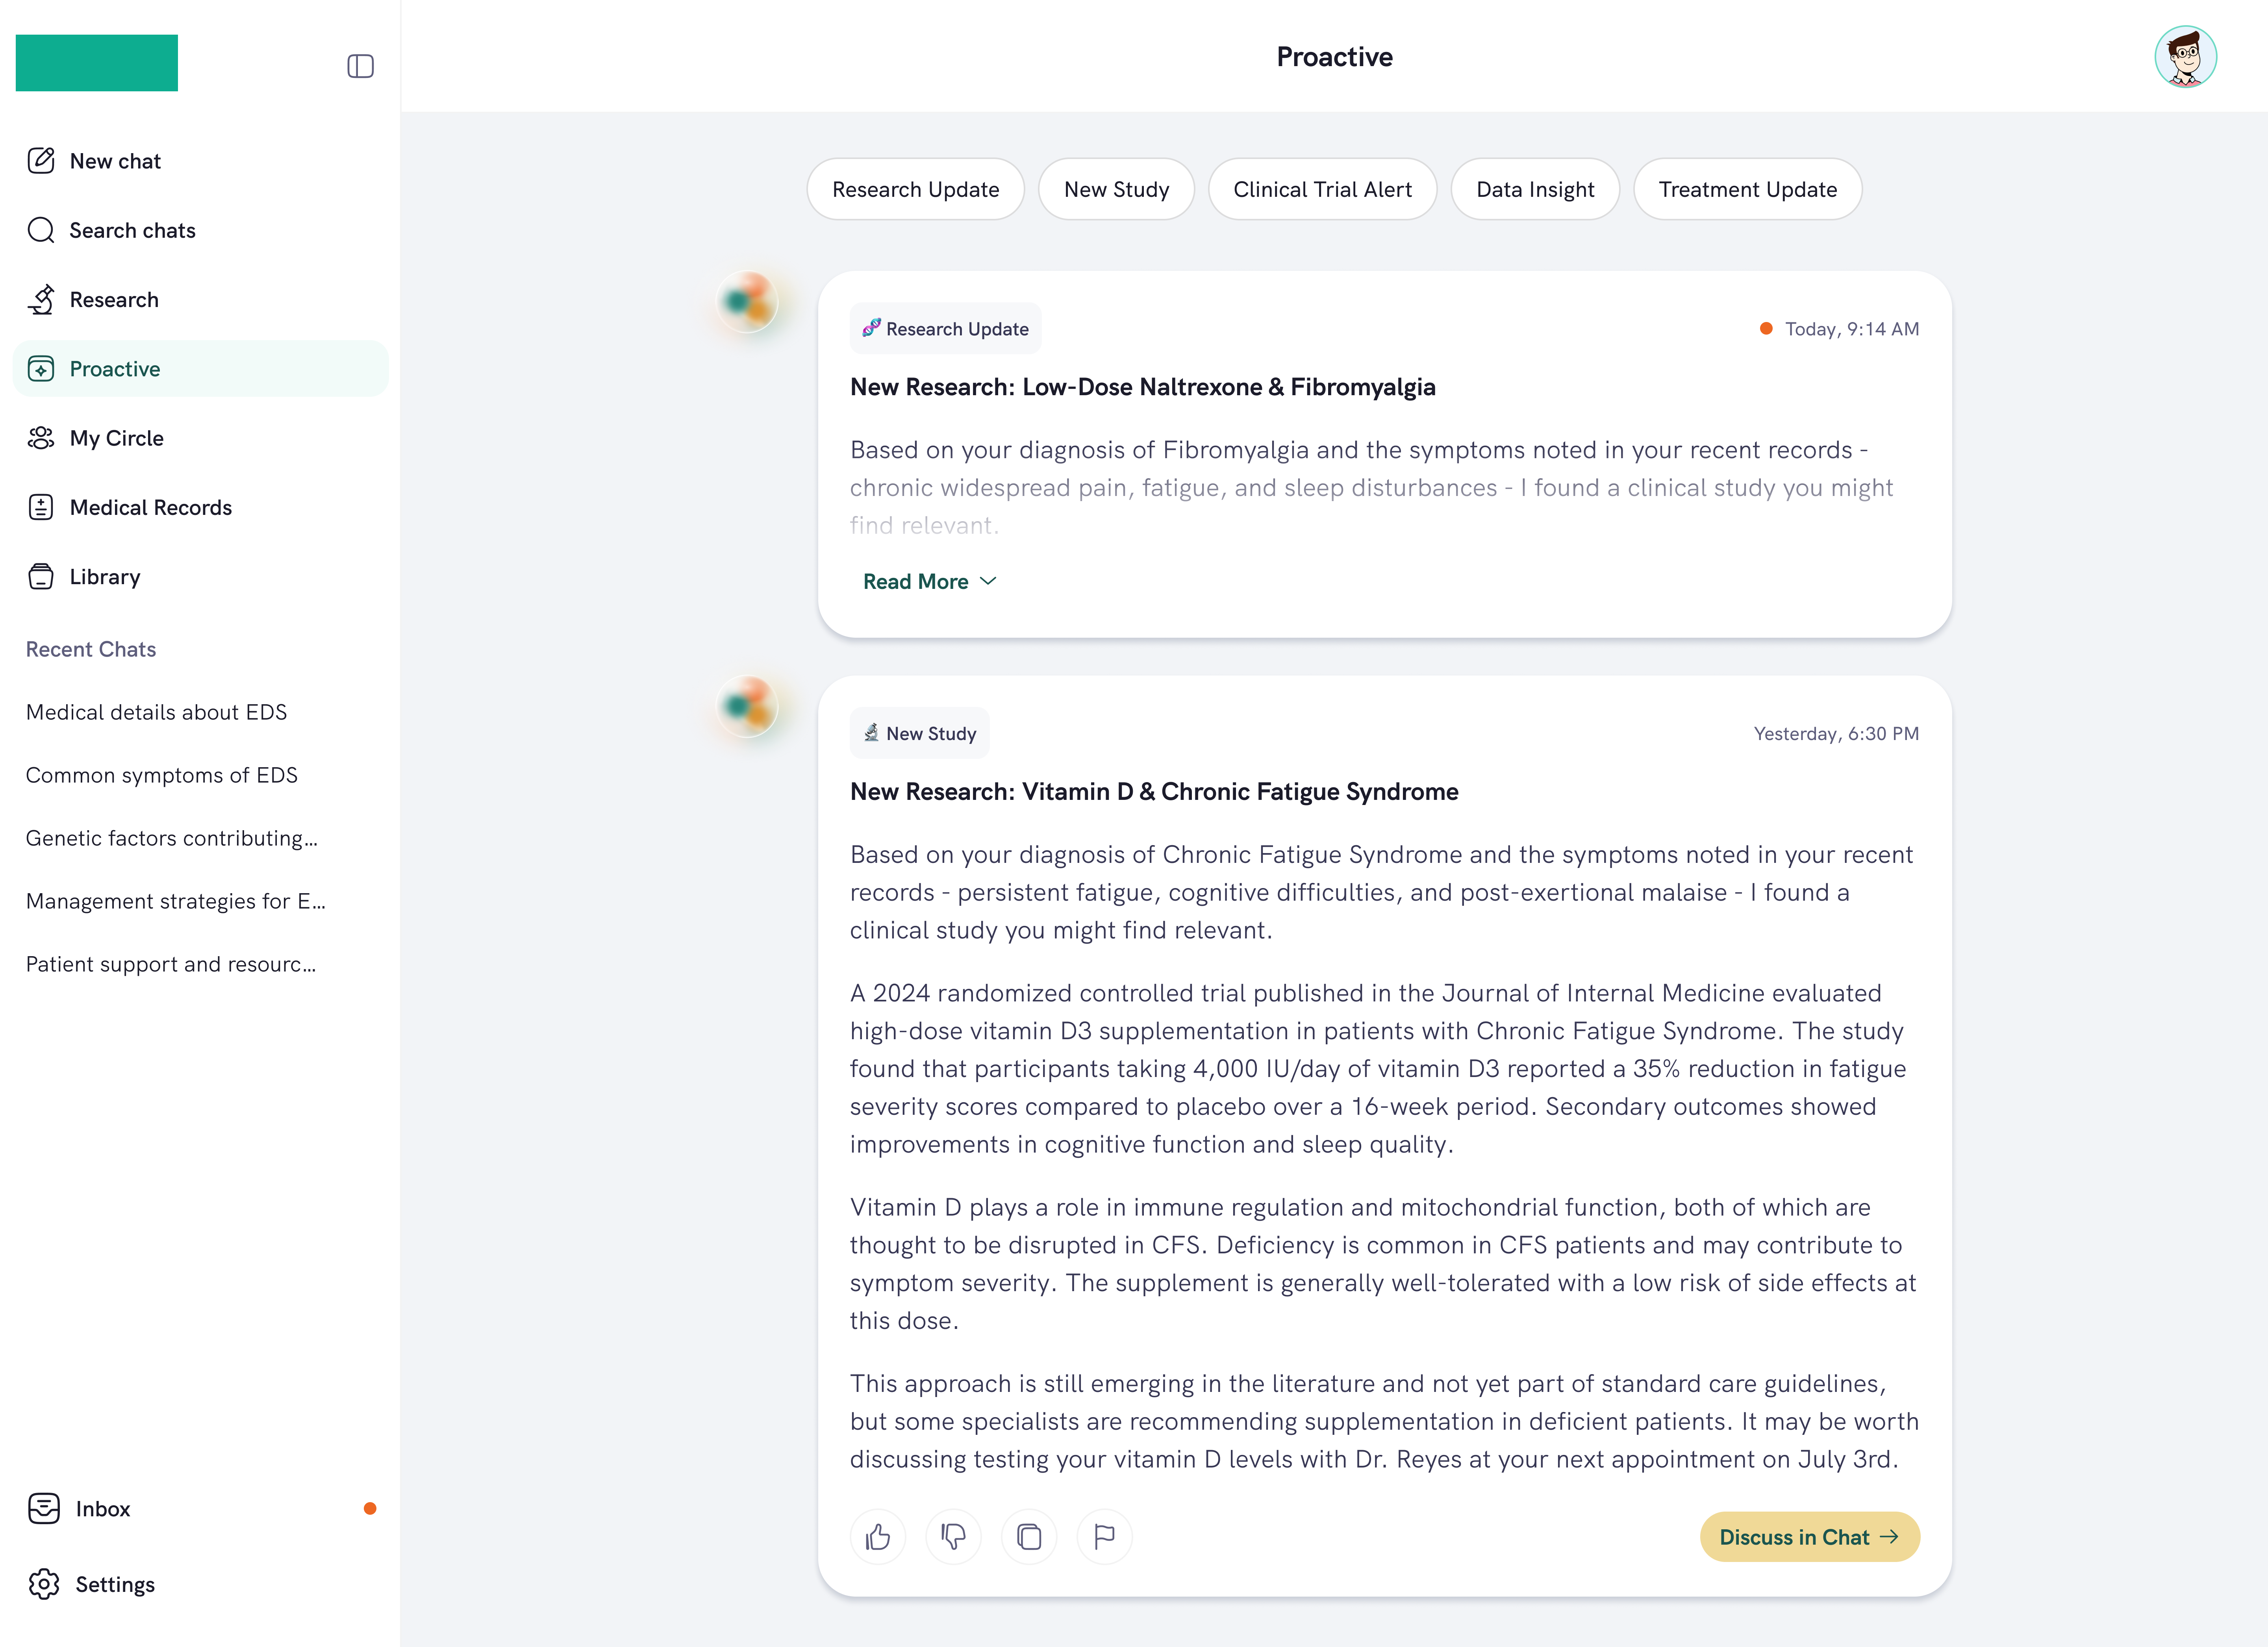The height and width of the screenshot is (1647, 2268).
Task: Toggle the Clinical Trial Alert filter
Action: click(x=1322, y=189)
